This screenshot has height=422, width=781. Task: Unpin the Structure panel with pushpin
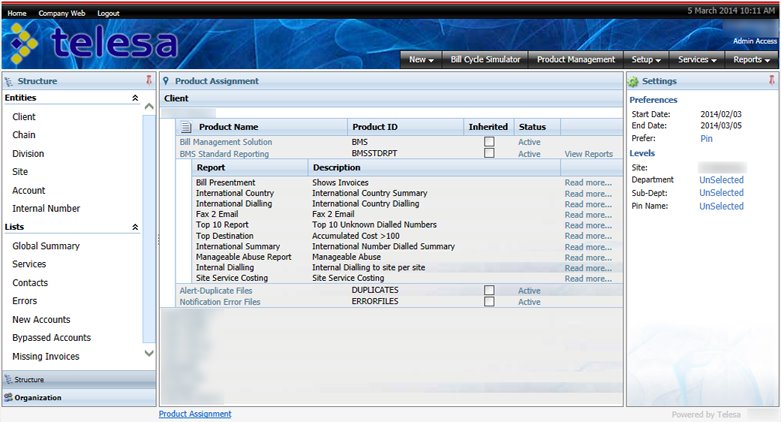click(x=148, y=80)
